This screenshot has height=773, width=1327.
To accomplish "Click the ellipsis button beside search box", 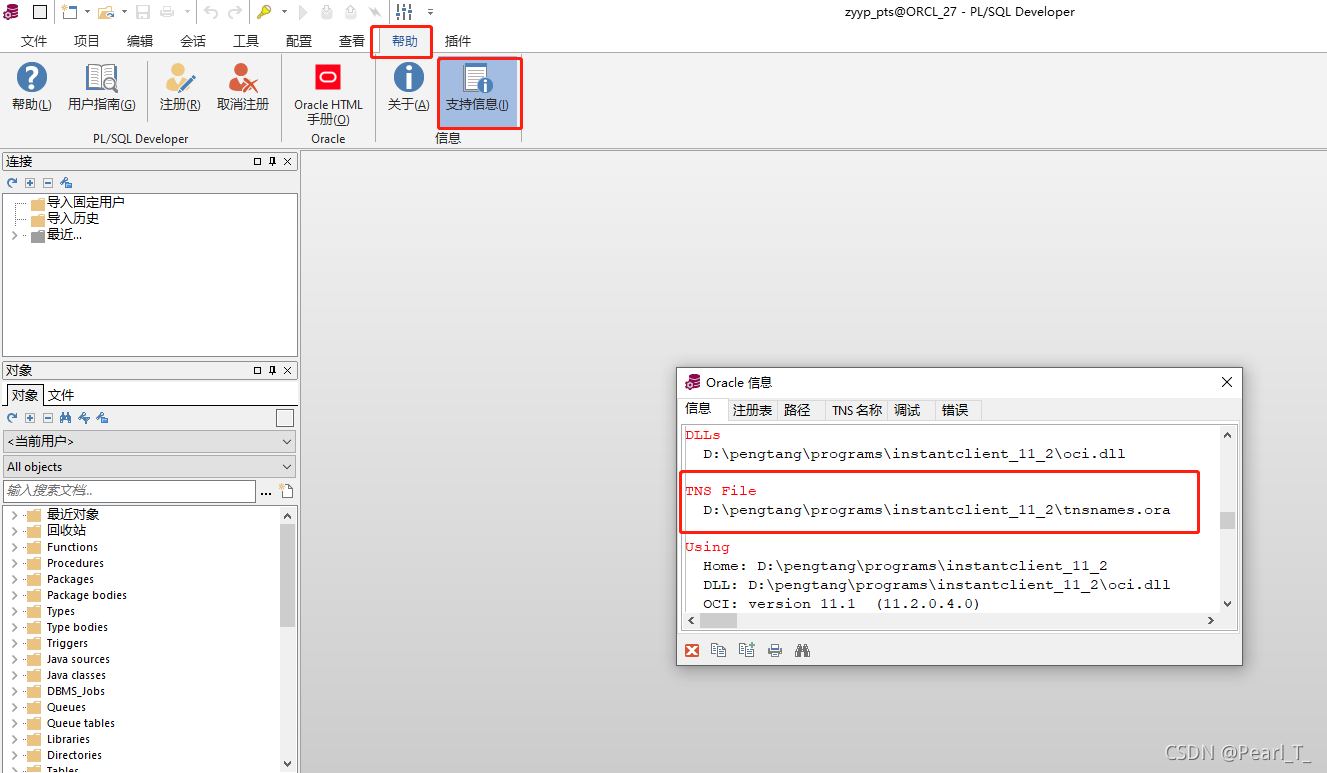I will pos(266,492).
